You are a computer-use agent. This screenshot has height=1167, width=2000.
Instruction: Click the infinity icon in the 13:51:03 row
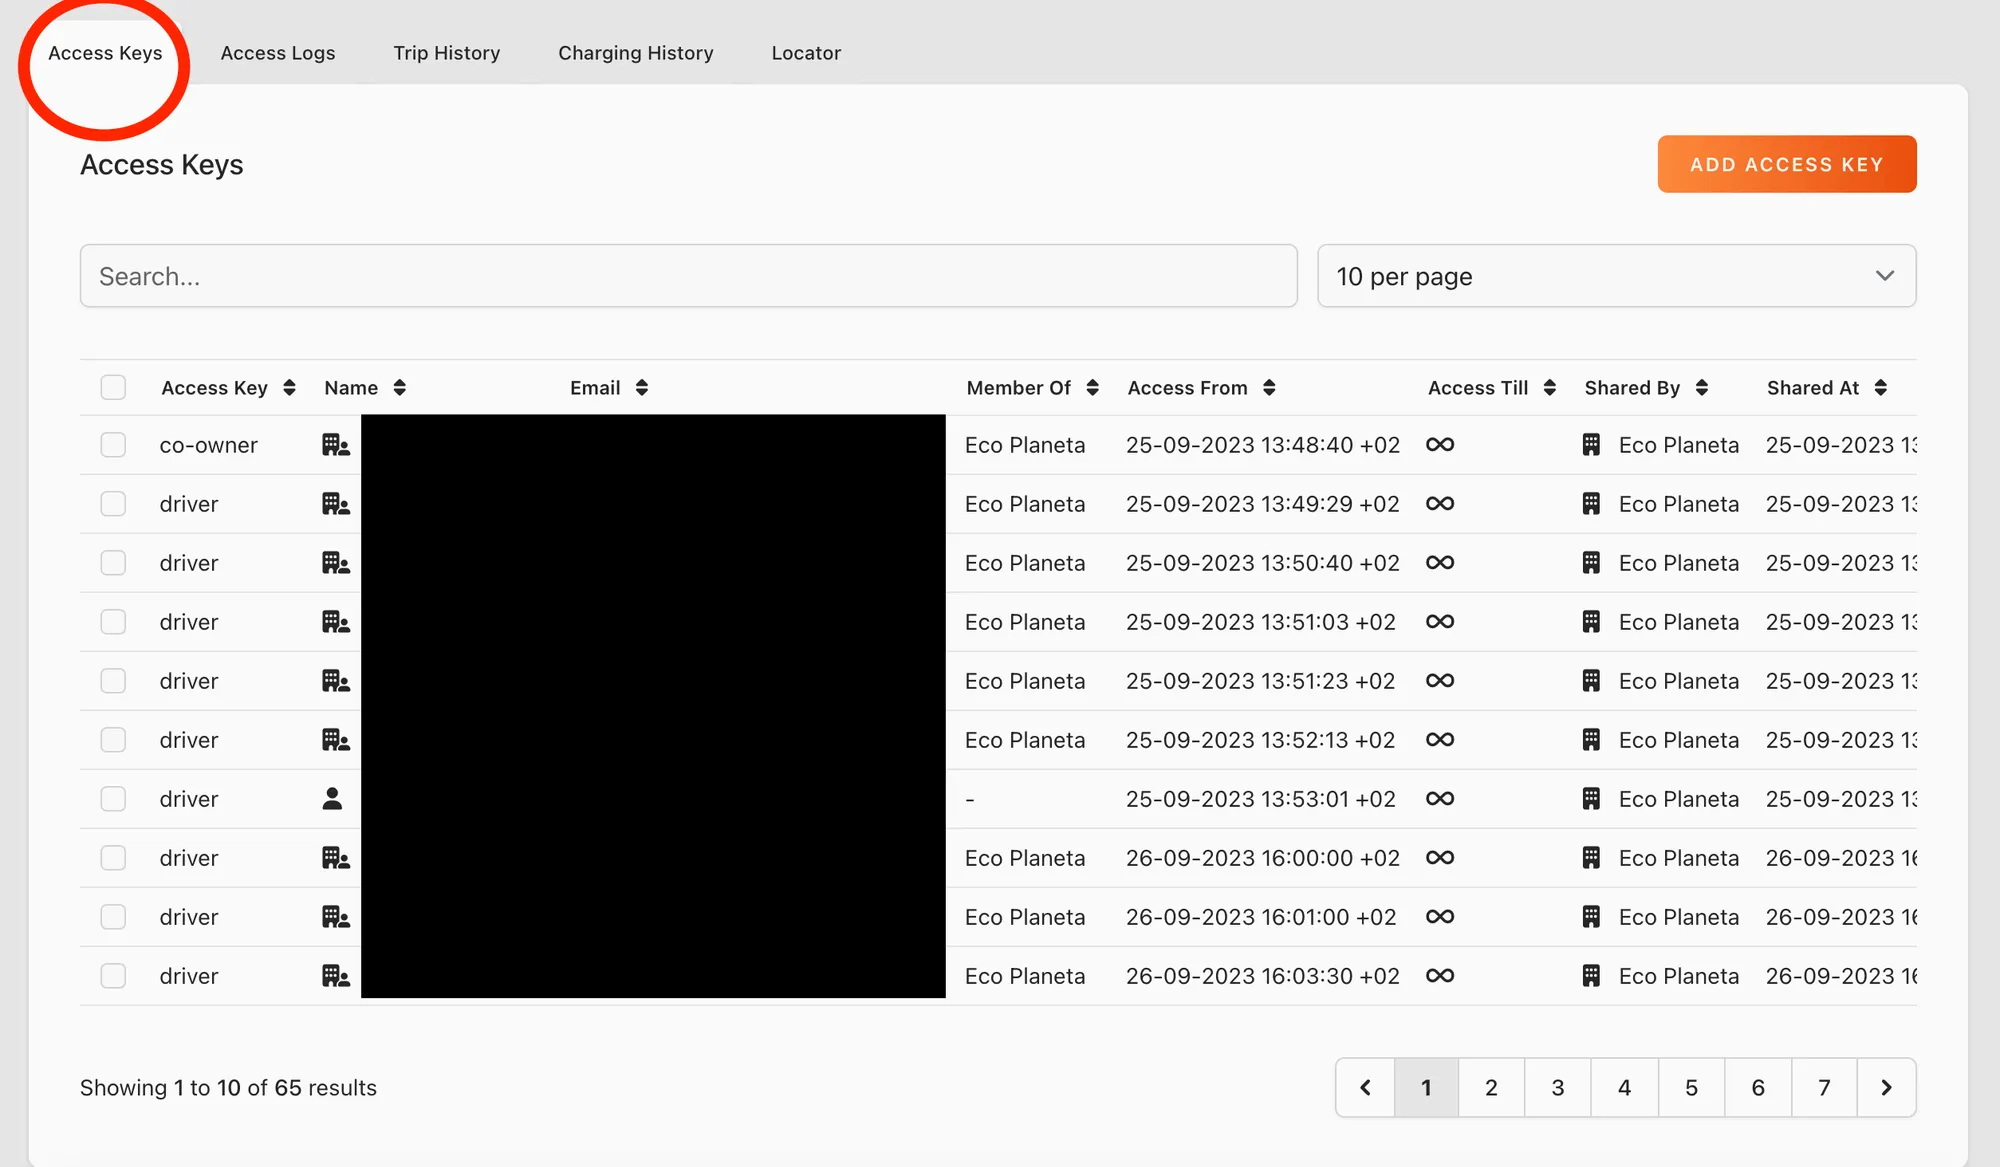click(x=1440, y=621)
